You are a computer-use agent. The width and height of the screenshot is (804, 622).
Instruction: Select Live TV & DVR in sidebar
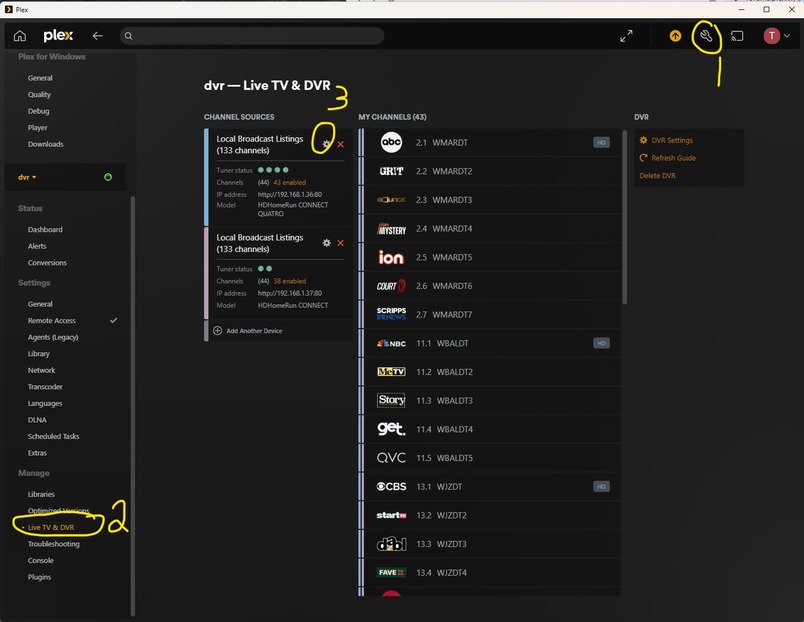tap(51, 527)
